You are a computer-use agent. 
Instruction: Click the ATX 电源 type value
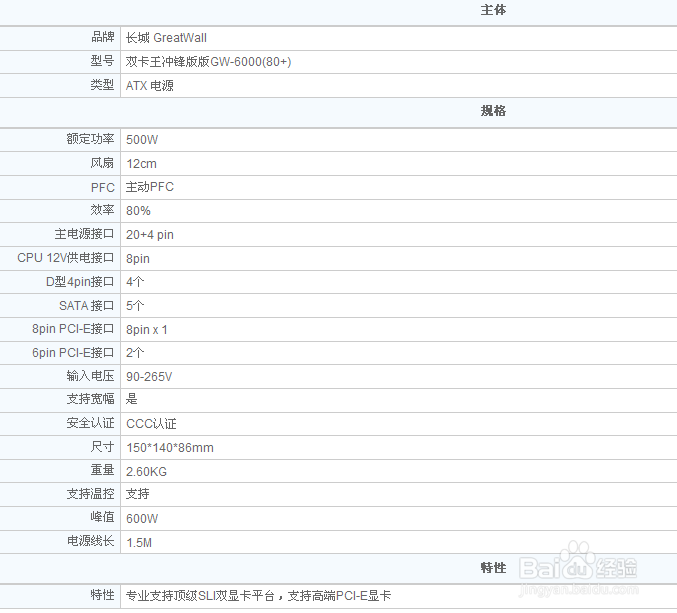click(150, 85)
